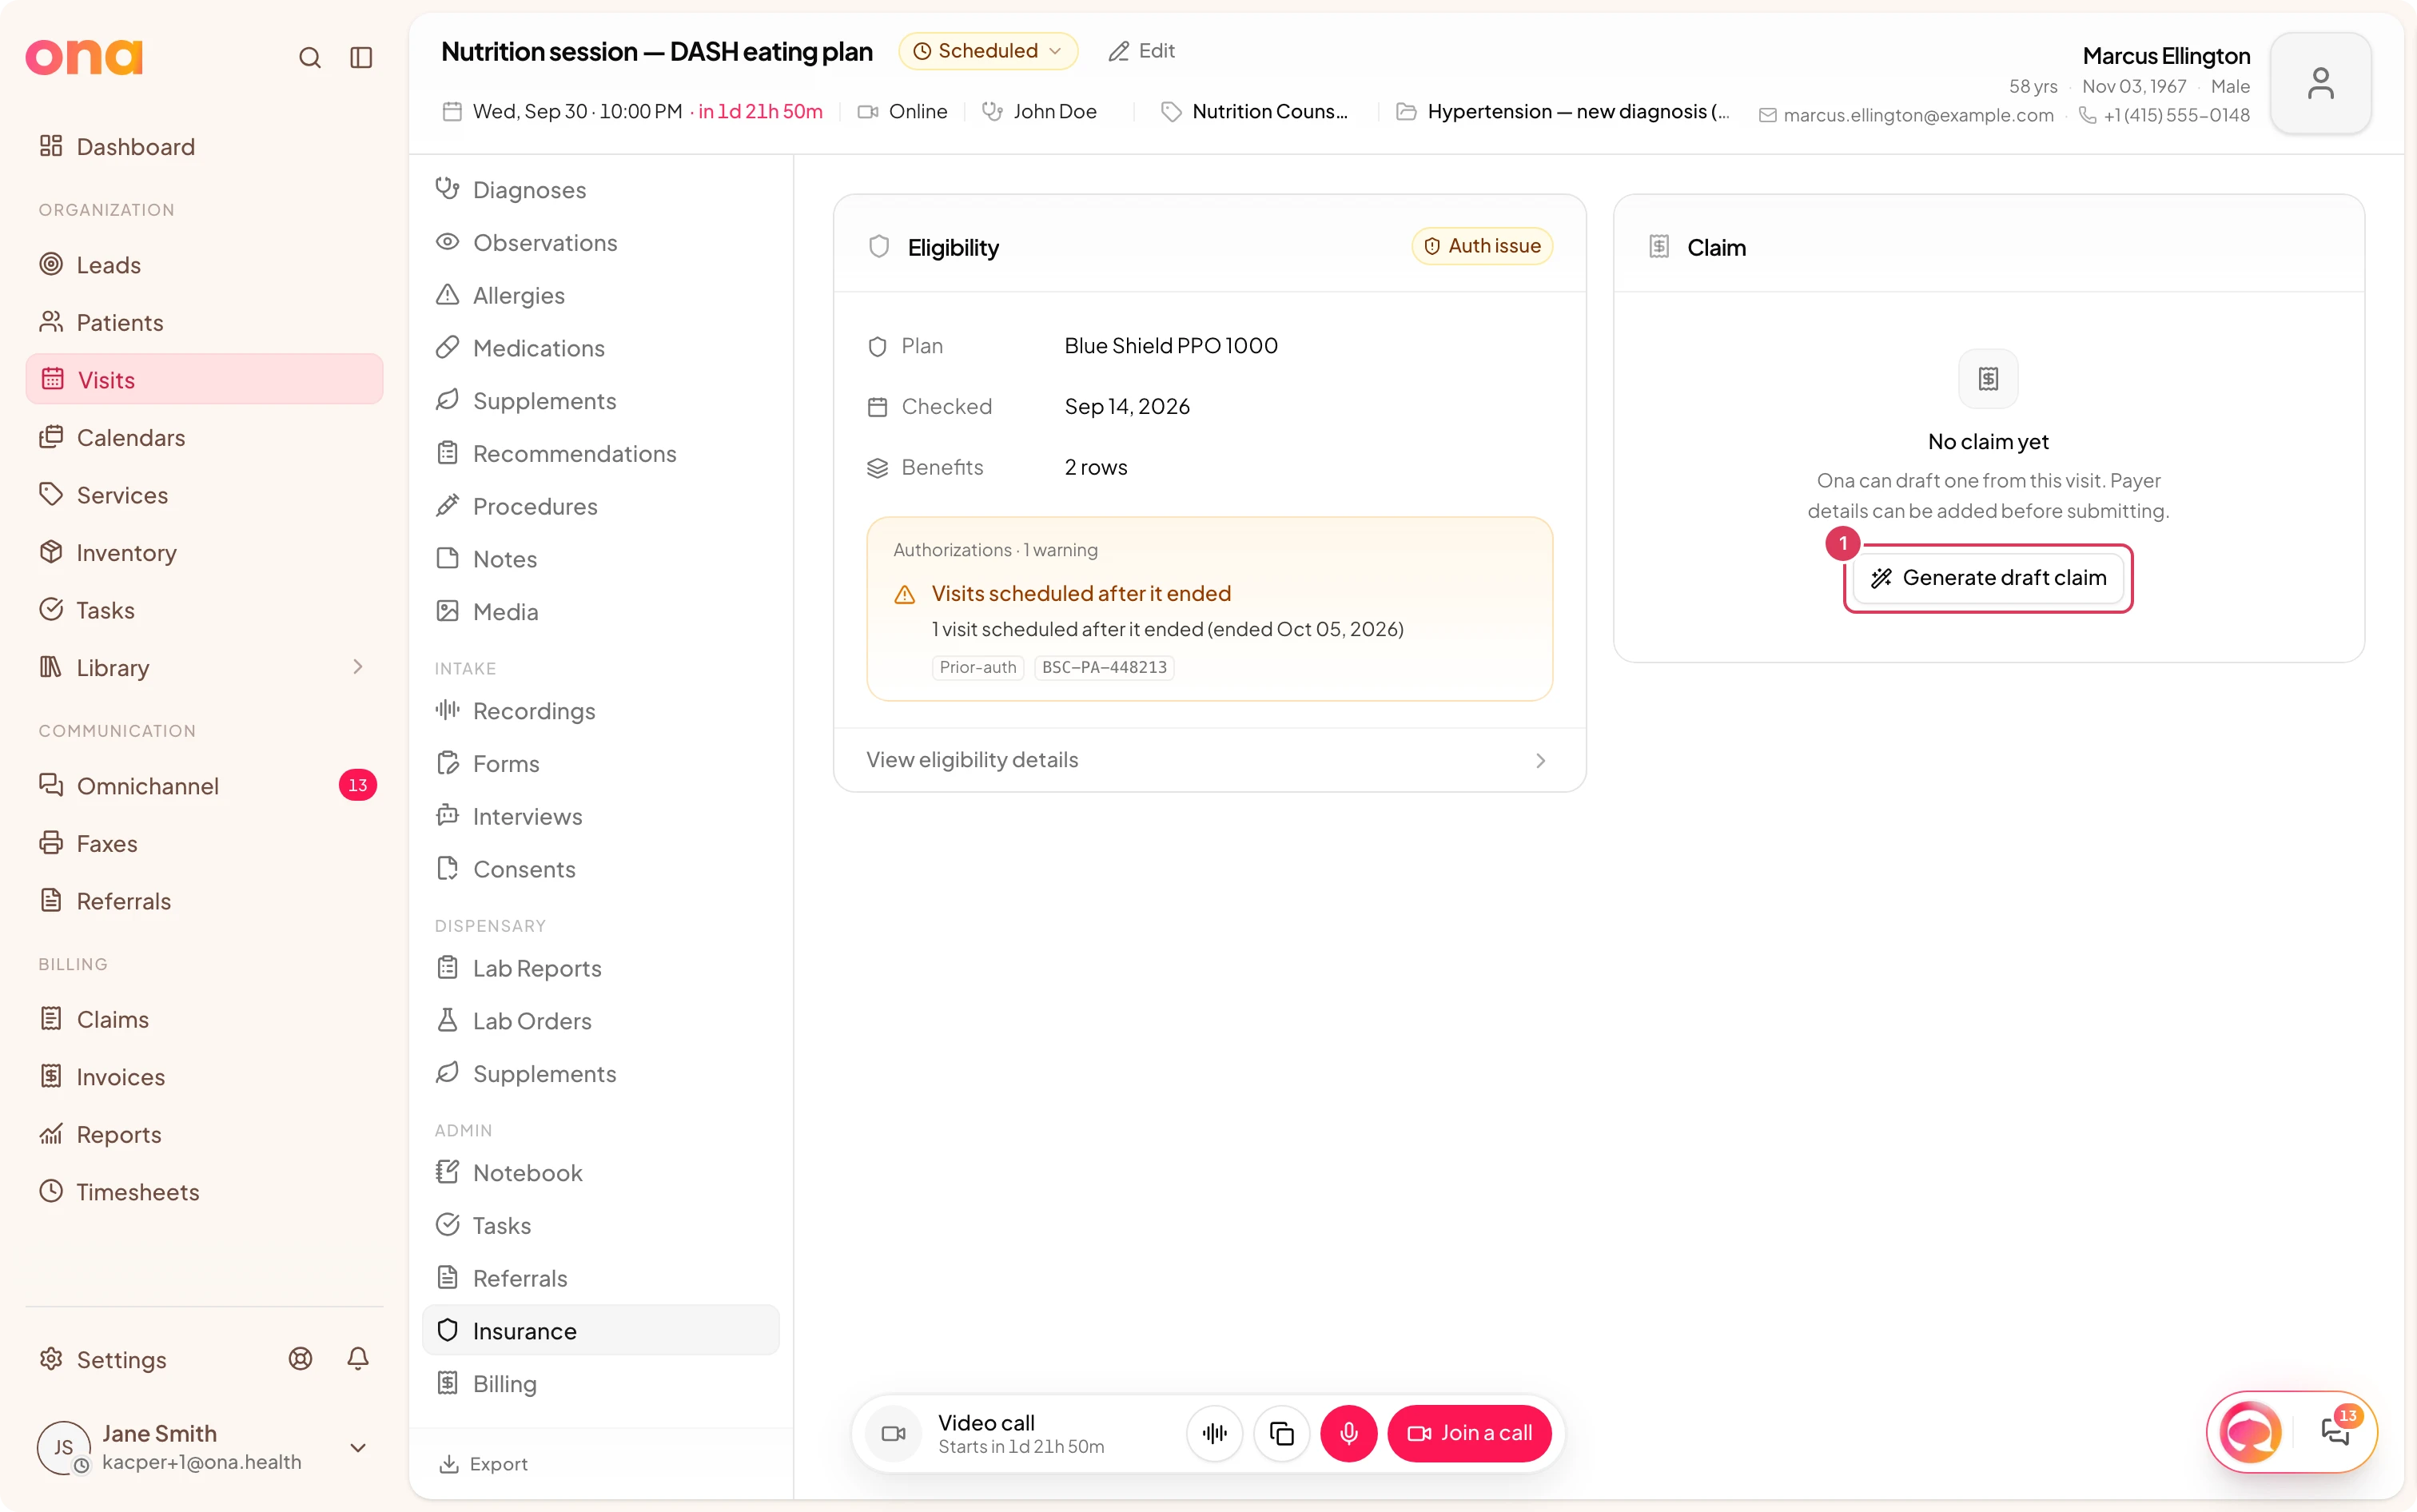The image size is (2417, 1512).
Task: Open Lab Orders under Dispensary
Action: 600,1021
